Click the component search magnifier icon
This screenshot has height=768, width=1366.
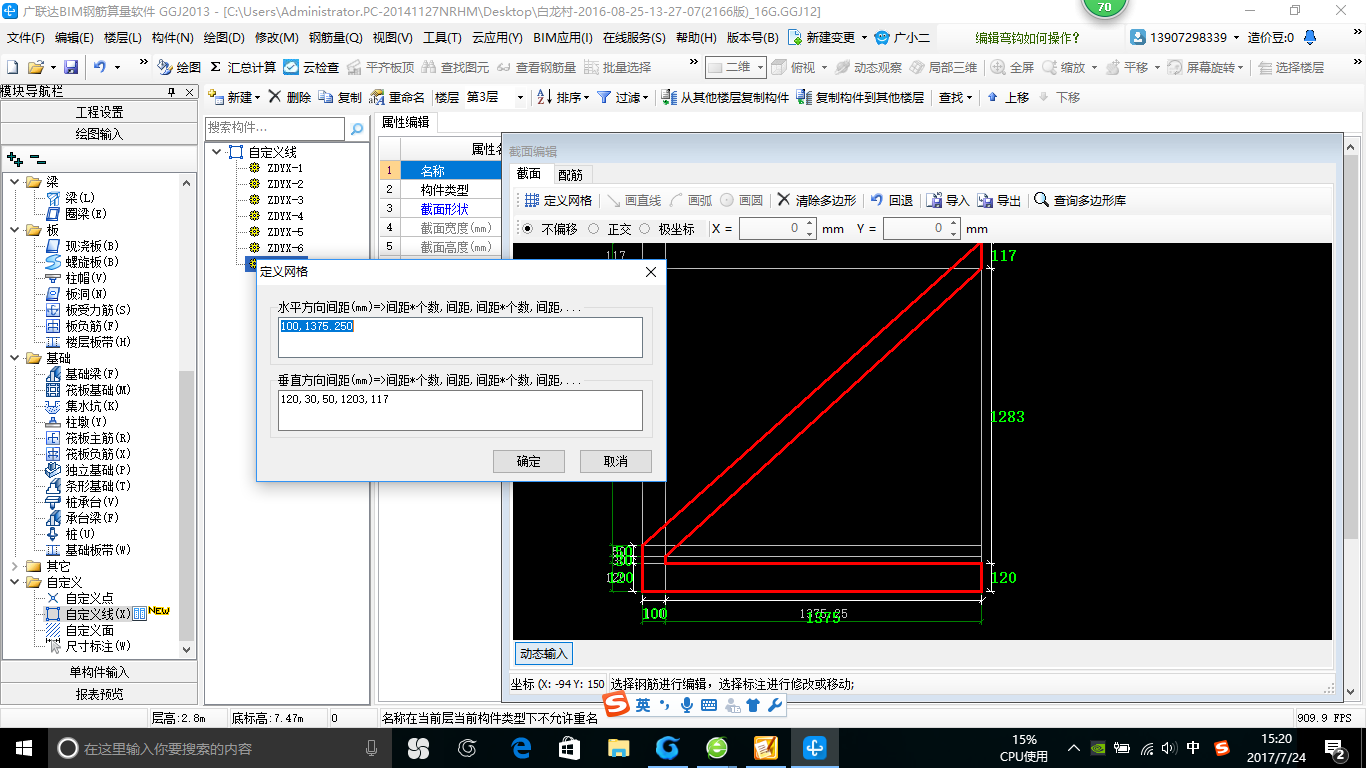click(x=357, y=129)
